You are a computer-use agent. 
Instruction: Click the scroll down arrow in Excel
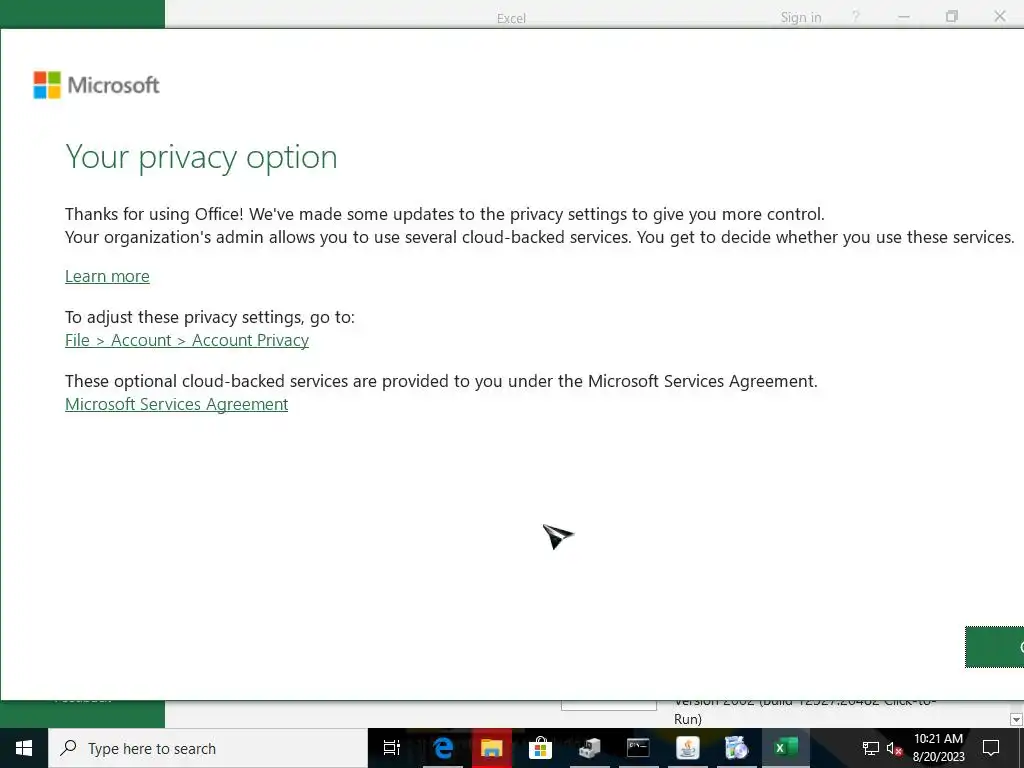[1016, 720]
